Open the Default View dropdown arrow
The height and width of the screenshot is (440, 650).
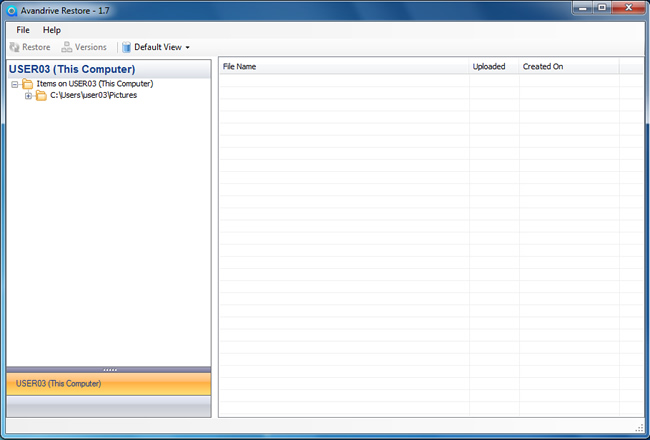click(x=187, y=47)
